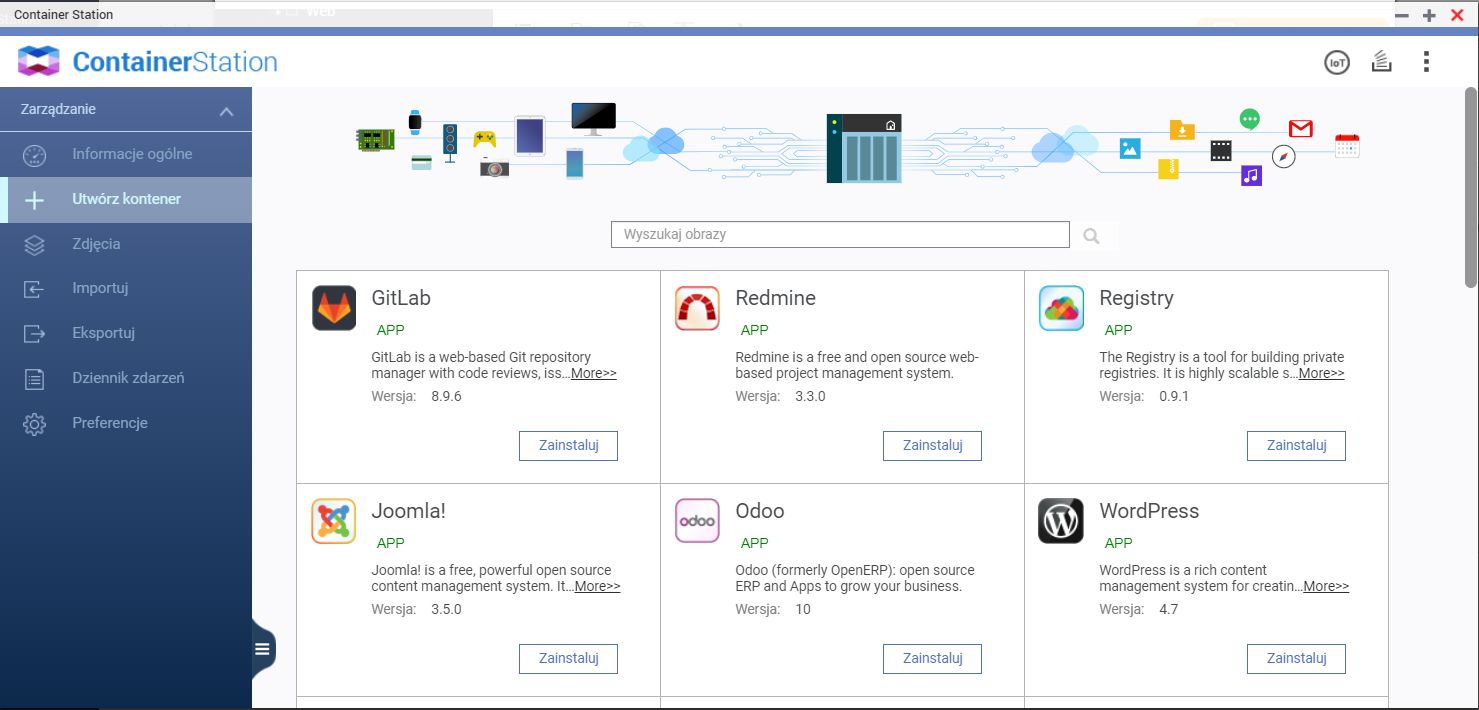The width and height of the screenshot is (1479, 710).
Task: Install Registry with Zainstaluj button
Action: point(1296,446)
